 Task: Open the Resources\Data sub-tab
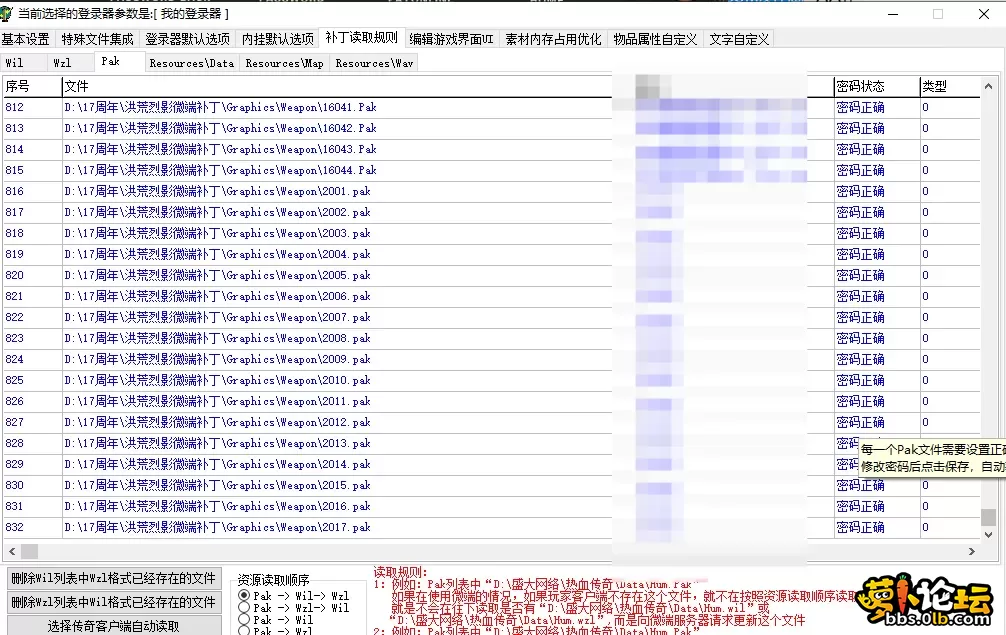point(192,63)
